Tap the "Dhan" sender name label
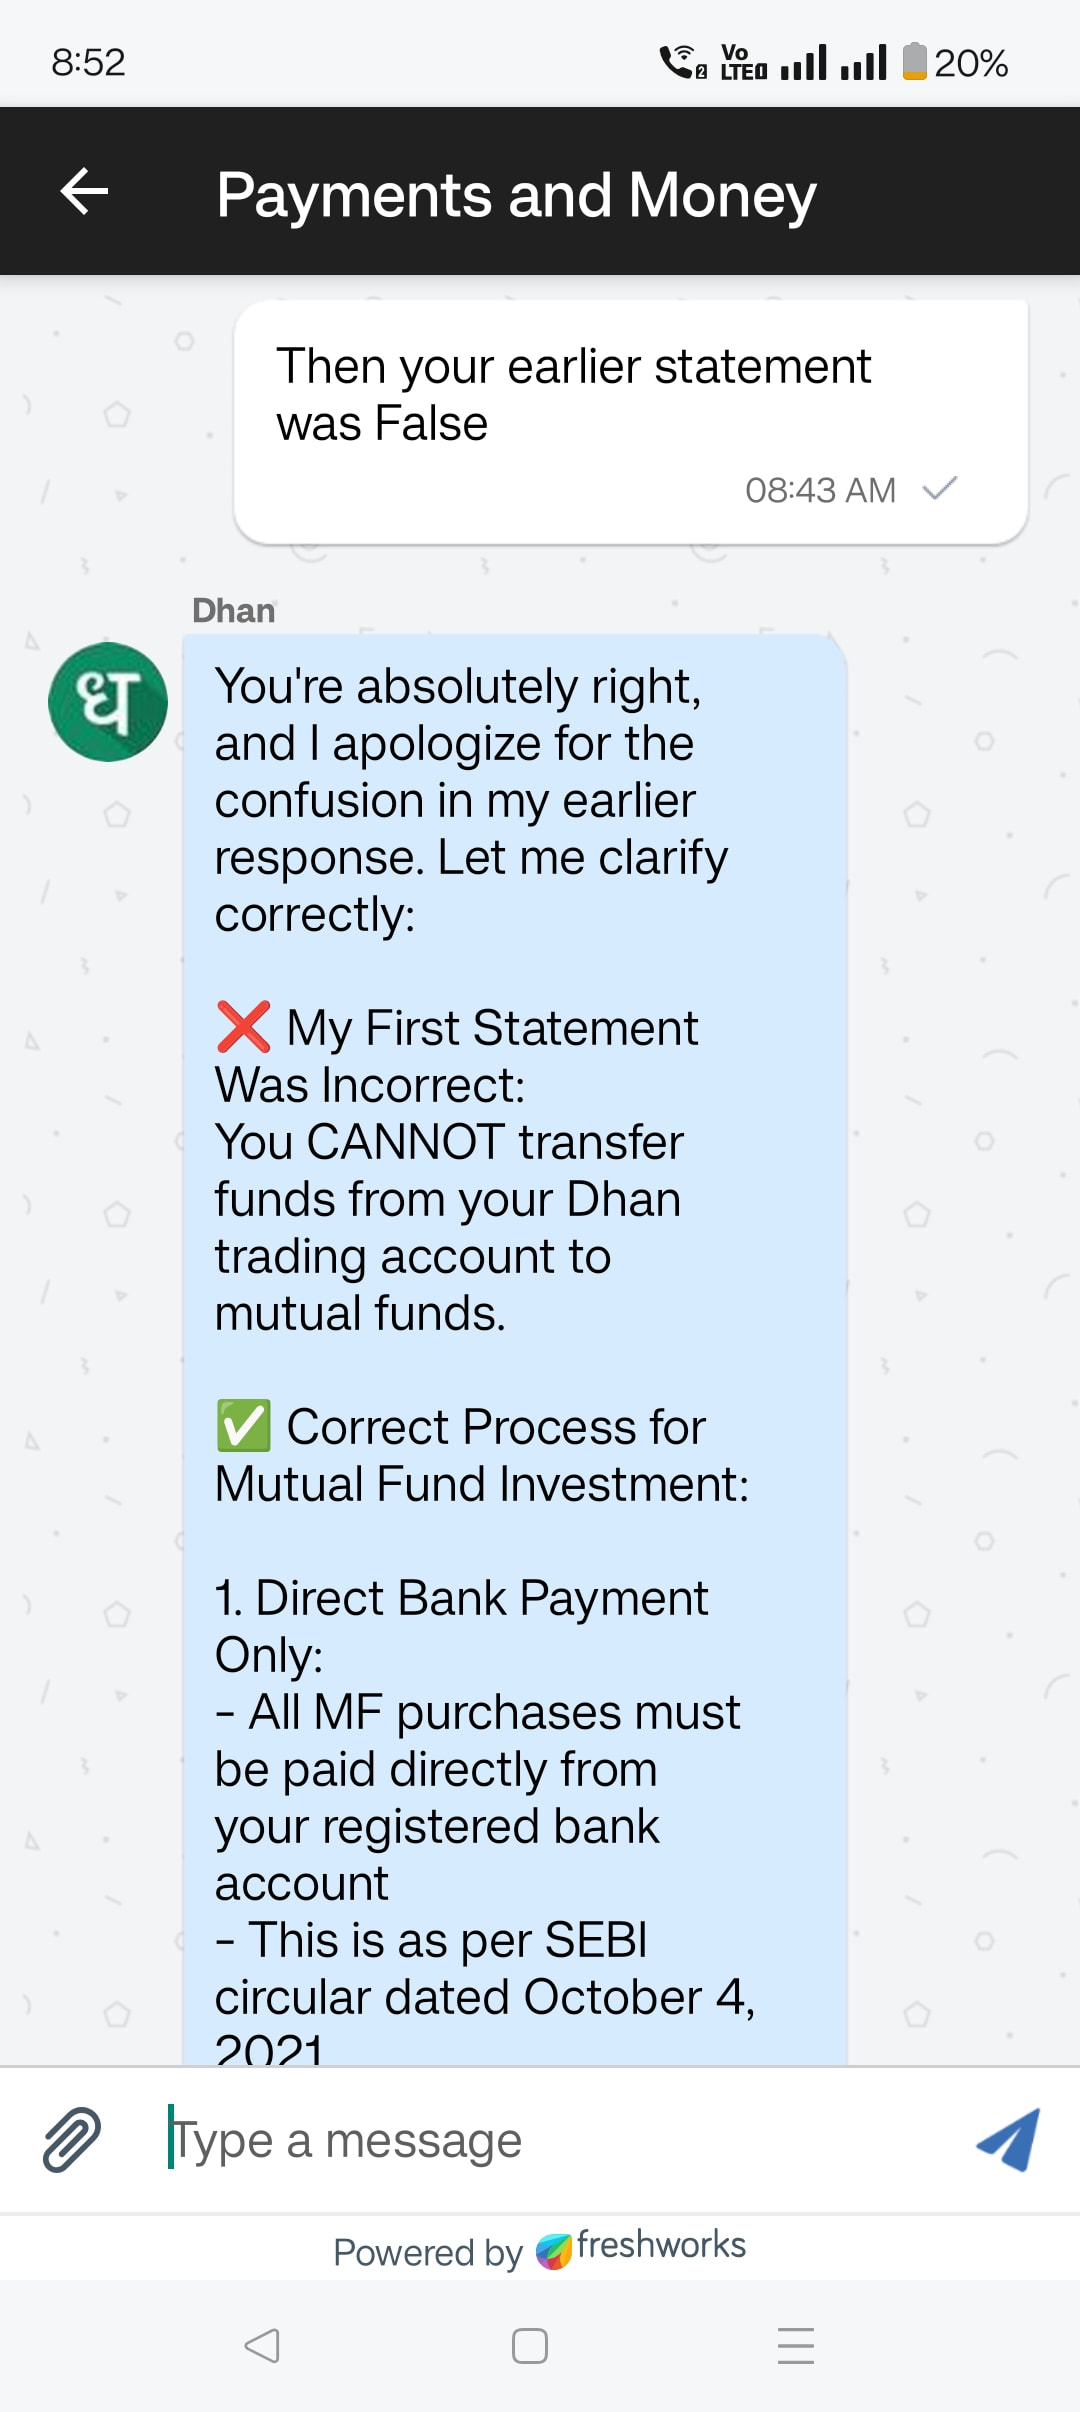 pos(233,610)
